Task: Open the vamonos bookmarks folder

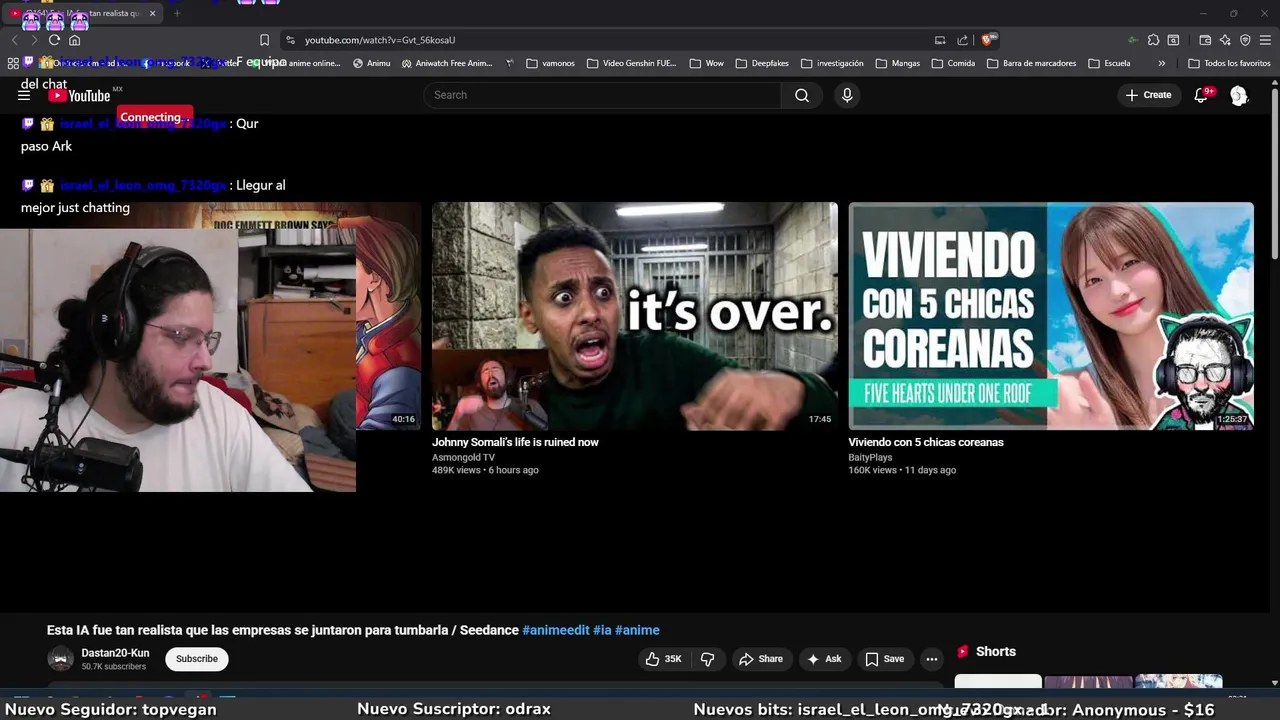Action: (x=550, y=63)
